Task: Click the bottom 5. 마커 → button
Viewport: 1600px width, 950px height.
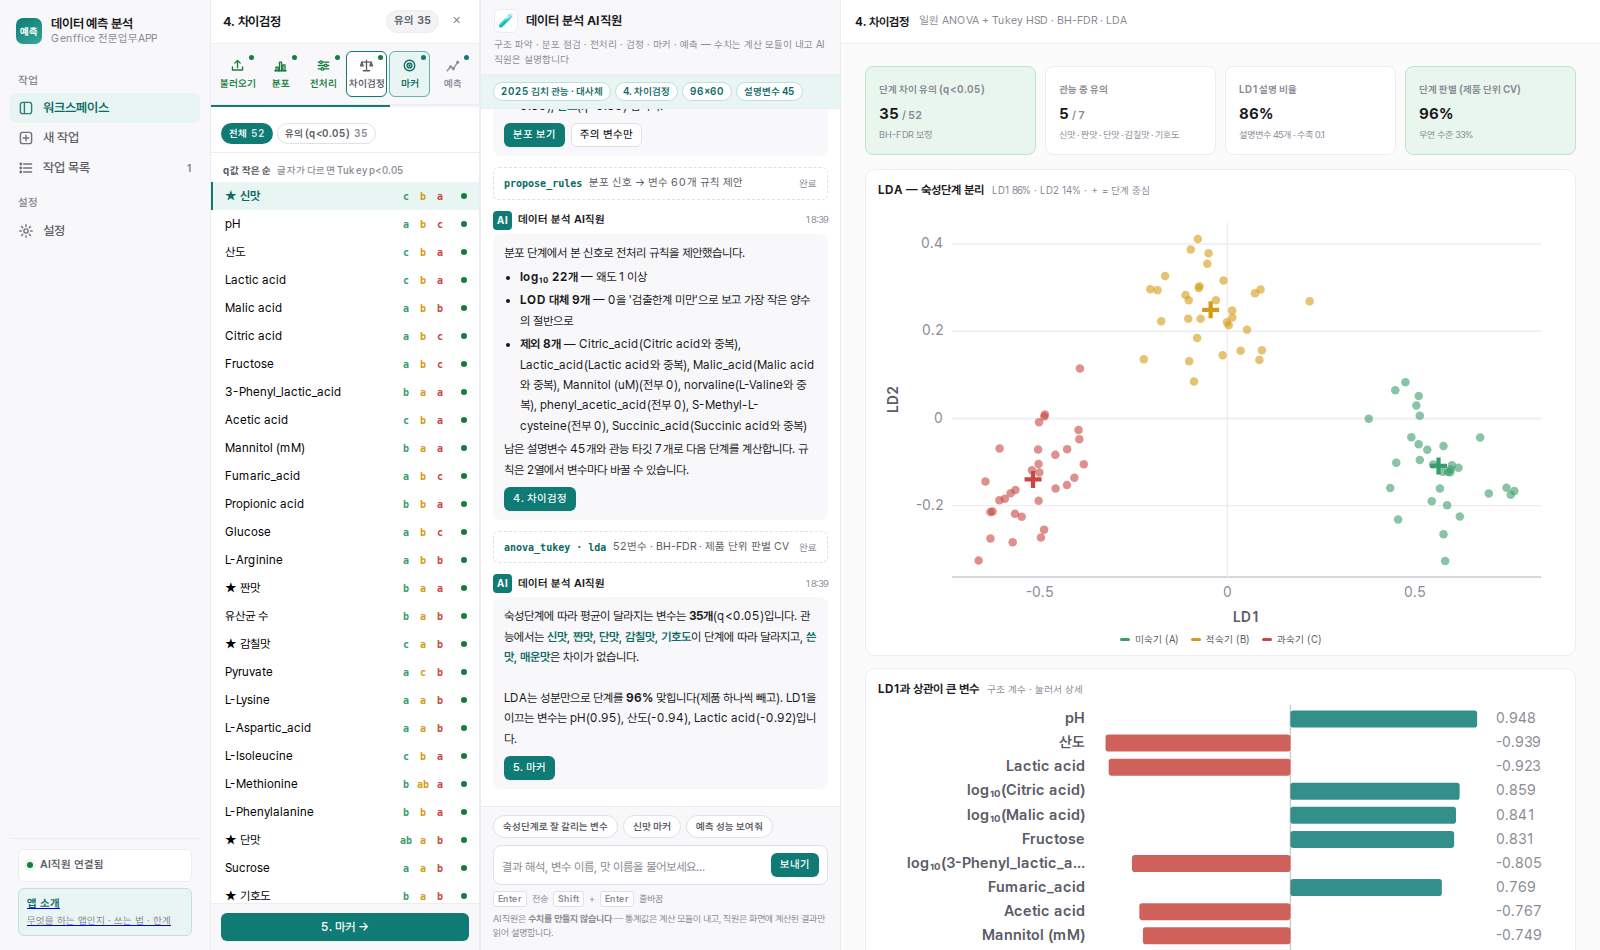Action: pyautogui.click(x=345, y=927)
